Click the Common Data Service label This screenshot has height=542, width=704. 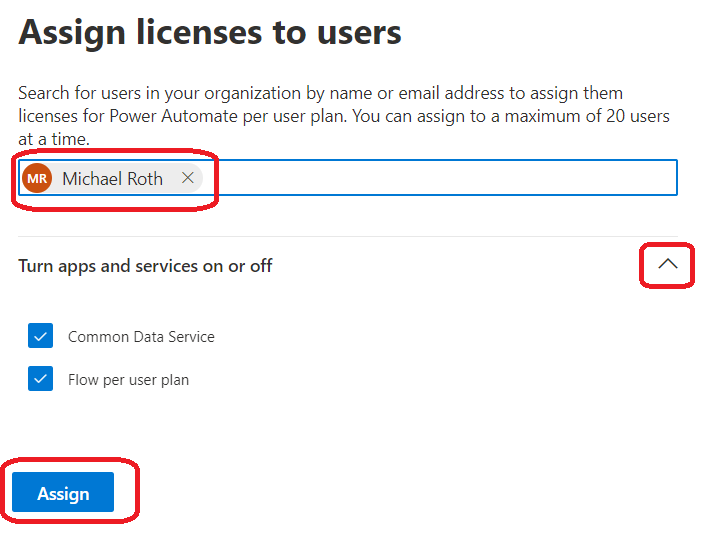[141, 337]
